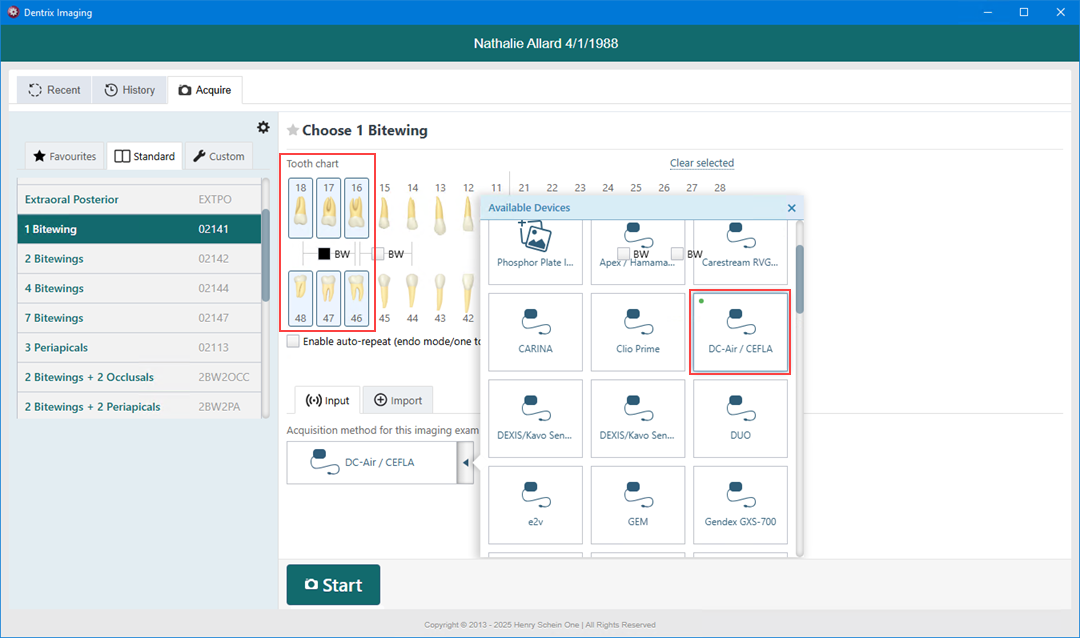
Task: Switch to the History tab
Action: click(130, 90)
